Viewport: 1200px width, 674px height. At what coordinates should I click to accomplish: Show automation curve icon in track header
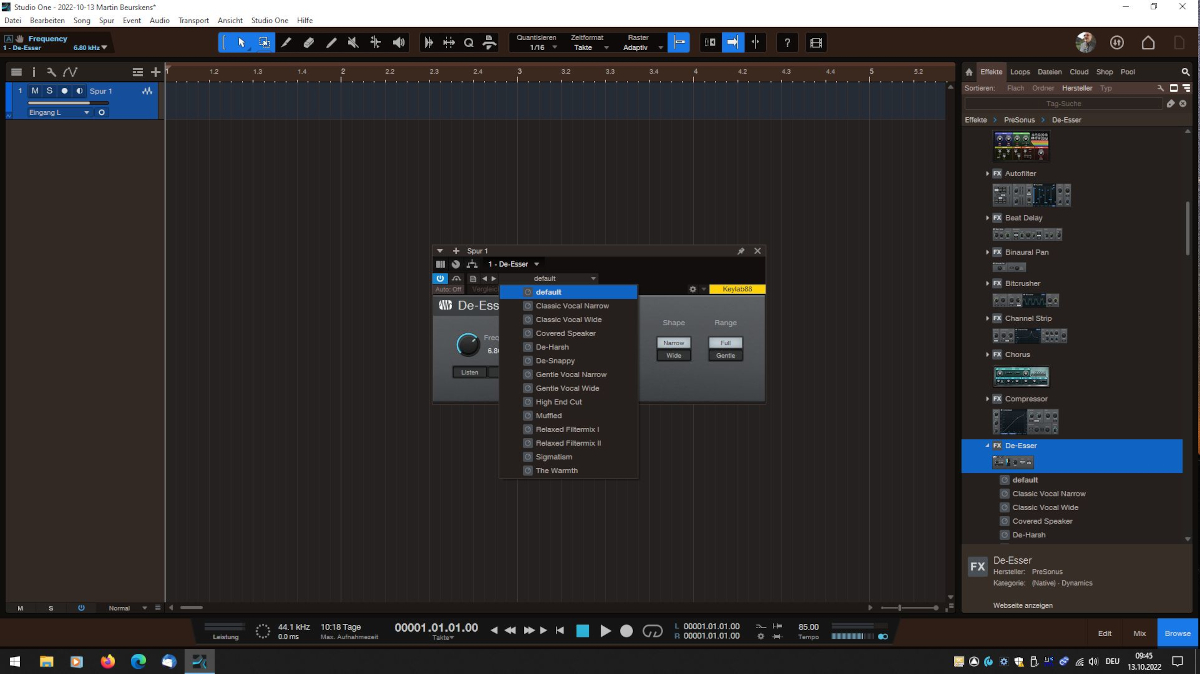pyautogui.click(x=69, y=72)
